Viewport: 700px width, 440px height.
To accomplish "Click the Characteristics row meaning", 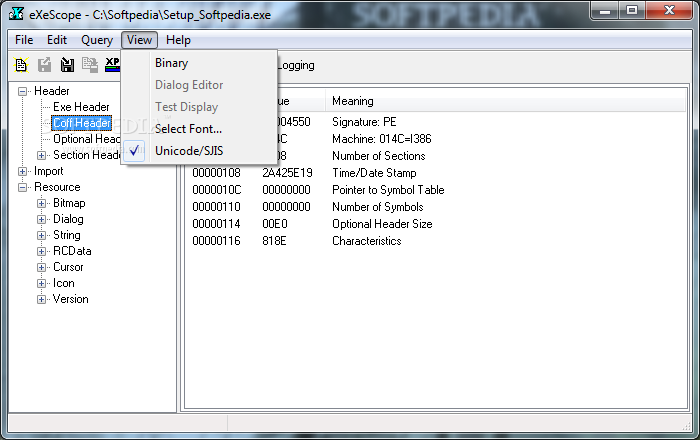I will [367, 241].
